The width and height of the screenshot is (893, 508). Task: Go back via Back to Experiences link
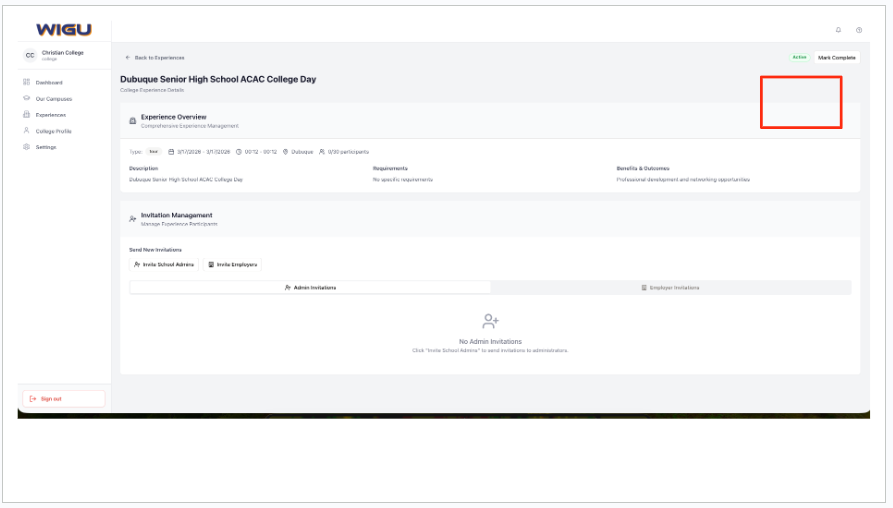[155, 57]
